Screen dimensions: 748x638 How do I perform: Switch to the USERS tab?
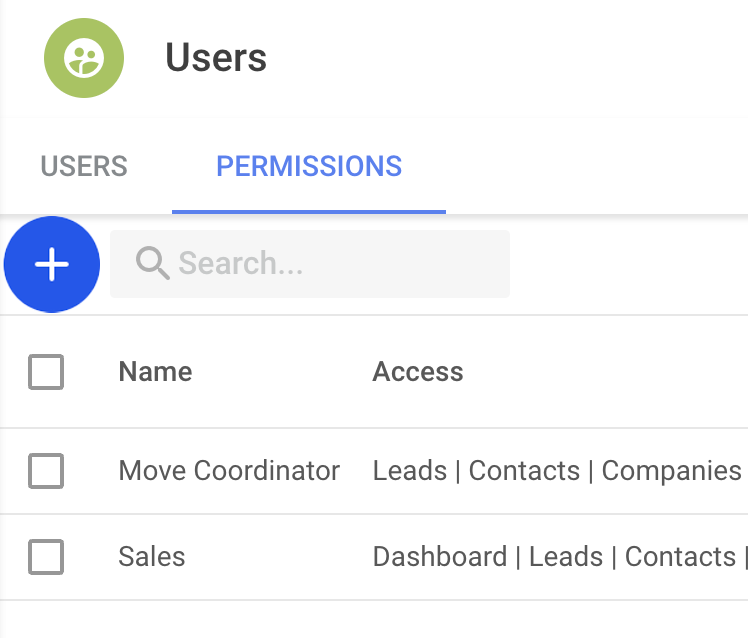(84, 166)
